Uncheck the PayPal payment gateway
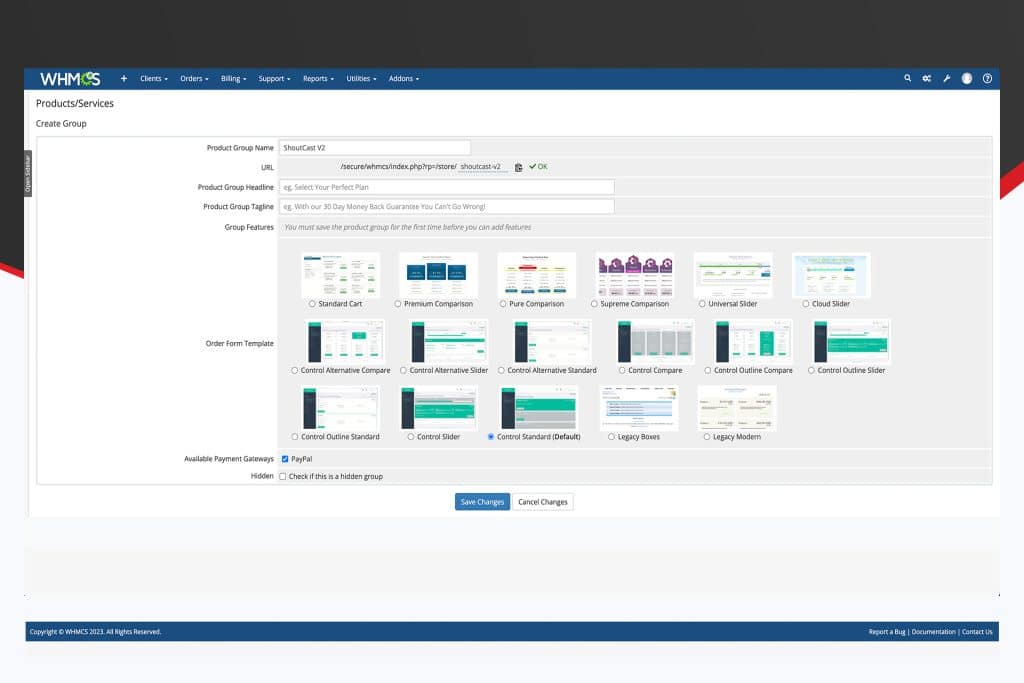 pyautogui.click(x=285, y=459)
